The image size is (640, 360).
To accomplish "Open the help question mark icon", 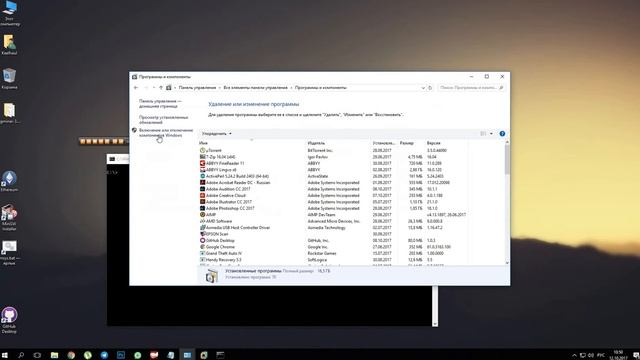I will tap(502, 133).
